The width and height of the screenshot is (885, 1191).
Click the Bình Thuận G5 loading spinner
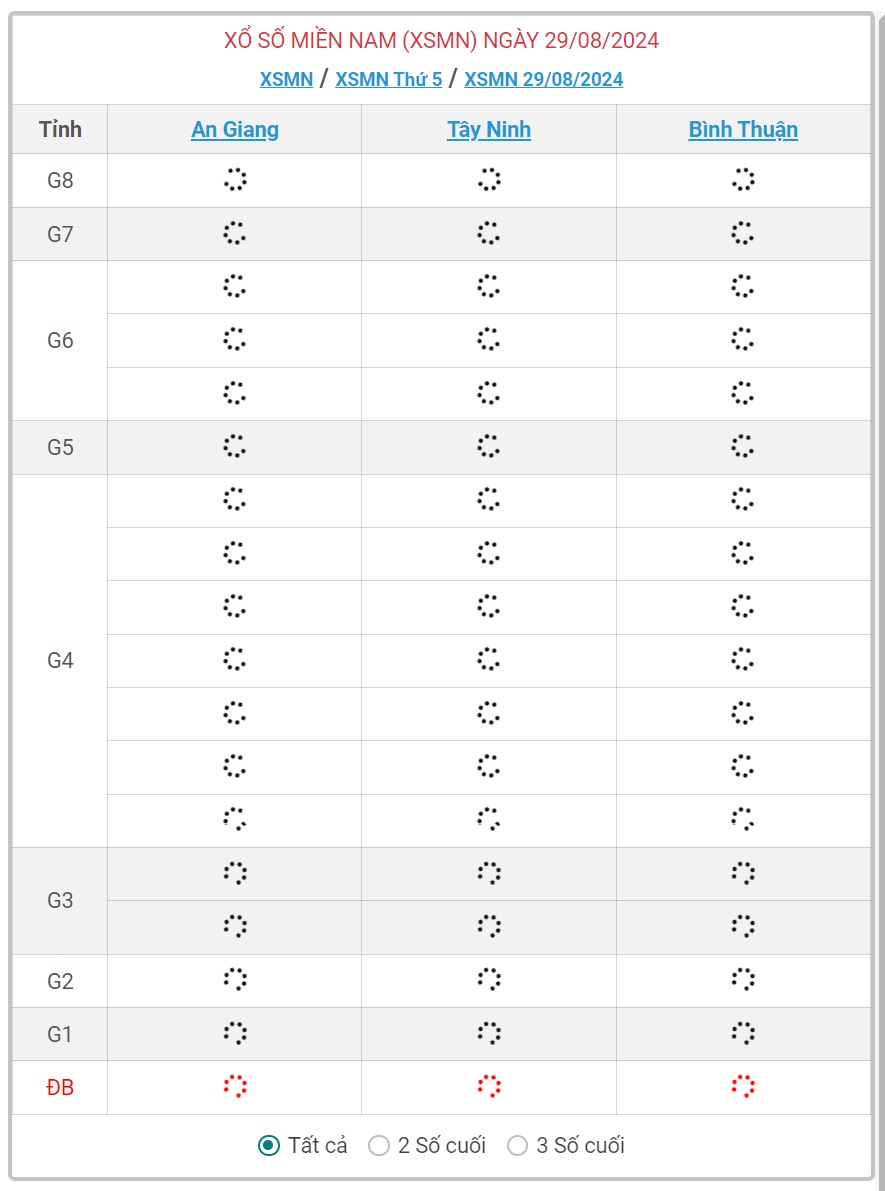[x=743, y=447]
